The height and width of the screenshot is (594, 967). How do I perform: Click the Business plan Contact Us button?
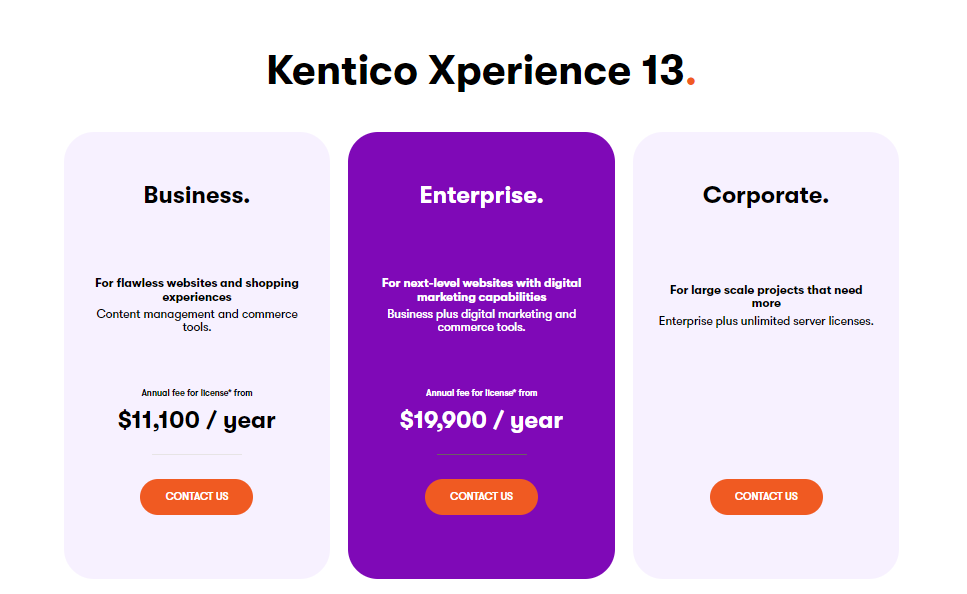196,497
